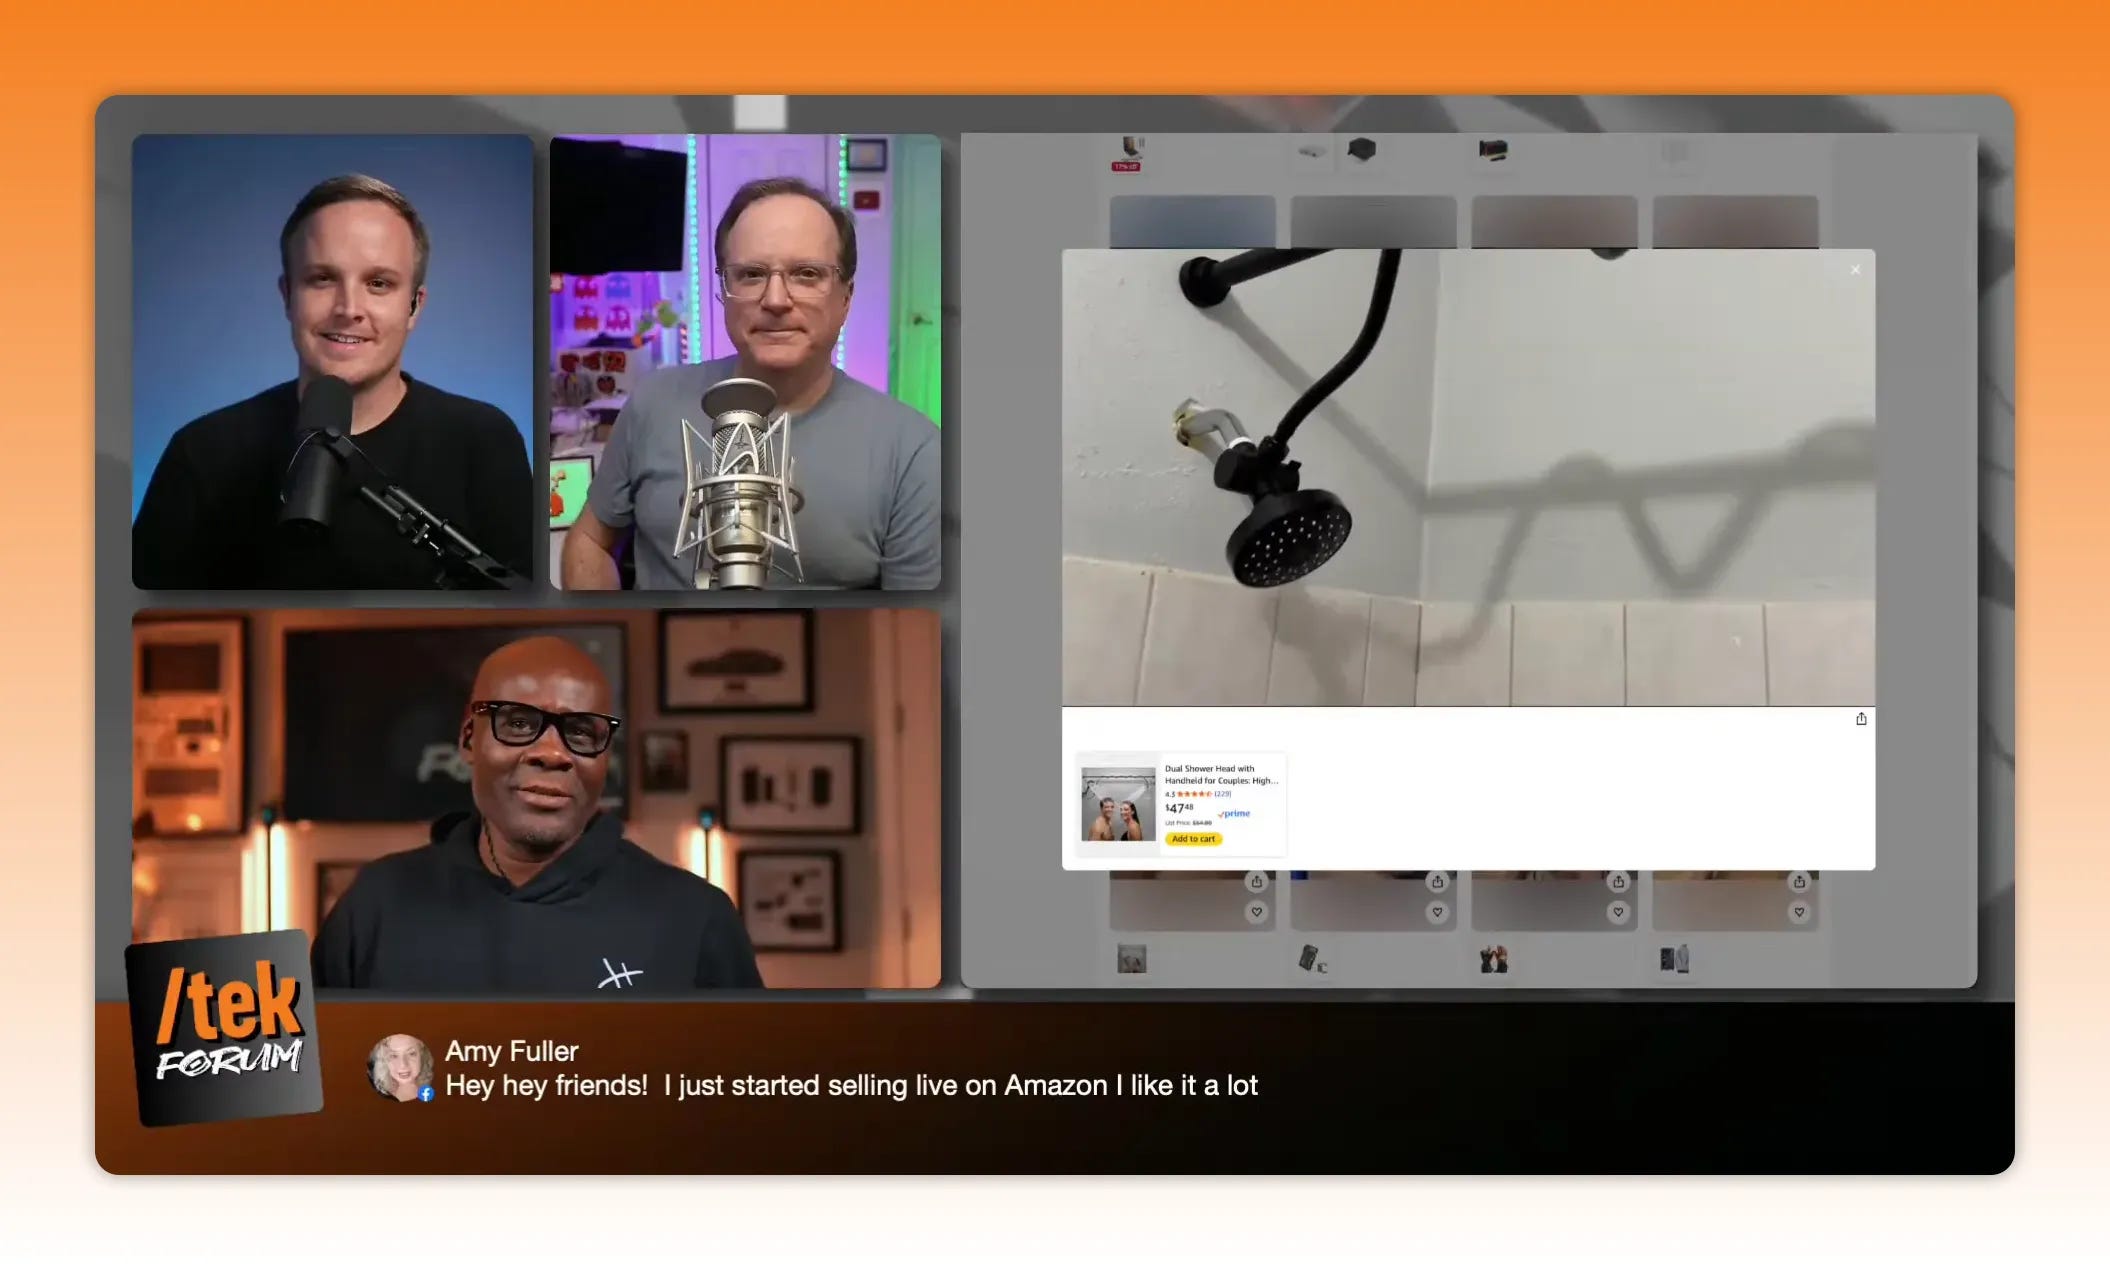Click the (229) review count link
2110x1270 pixels.
[1223, 794]
